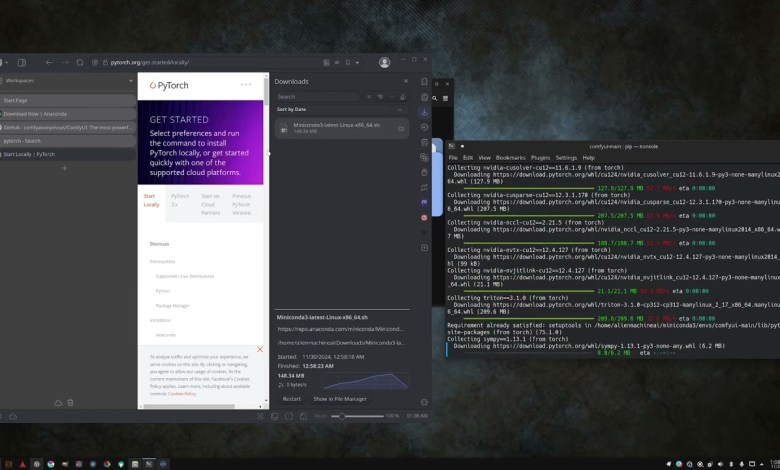Go forward with the right arrow
This screenshot has height=470, width=780.
pos(65,63)
